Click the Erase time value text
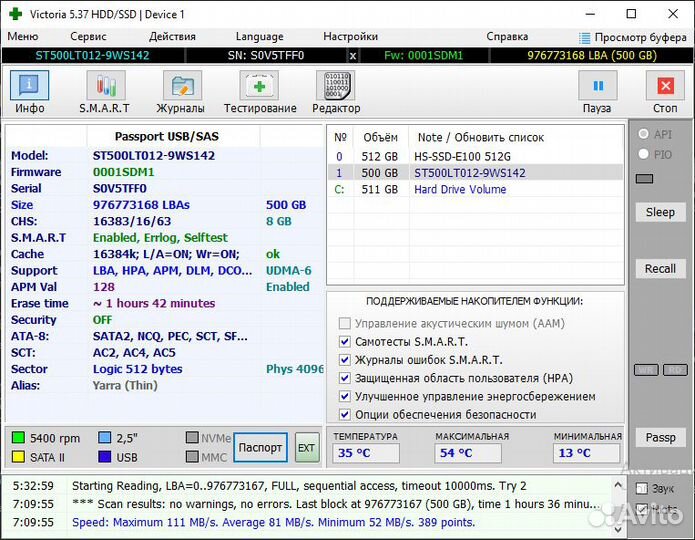 [x=154, y=304]
